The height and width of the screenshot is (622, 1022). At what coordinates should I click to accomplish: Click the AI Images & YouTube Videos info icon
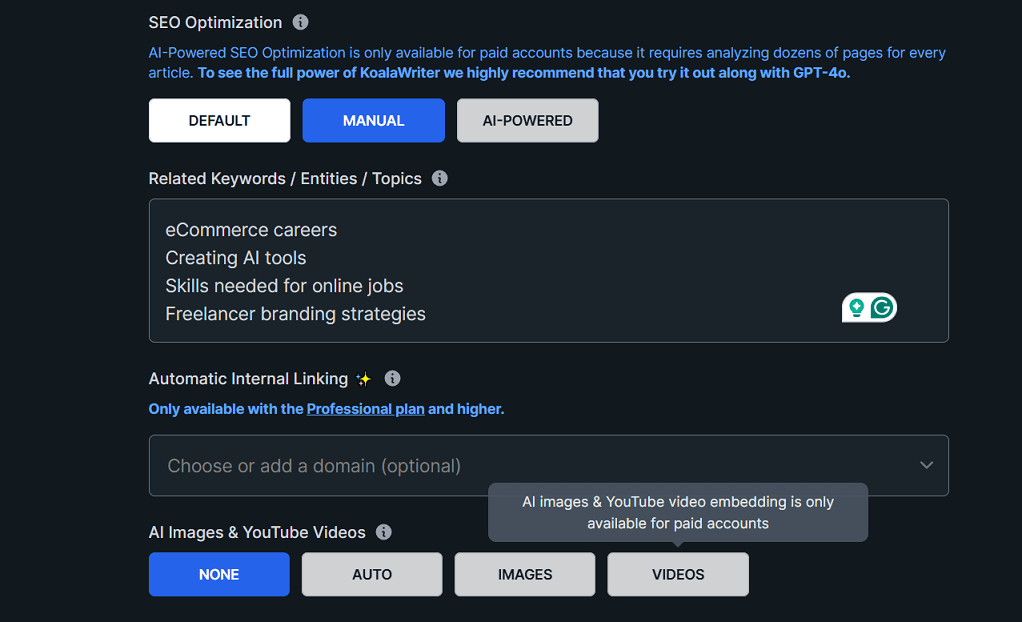pyautogui.click(x=383, y=532)
